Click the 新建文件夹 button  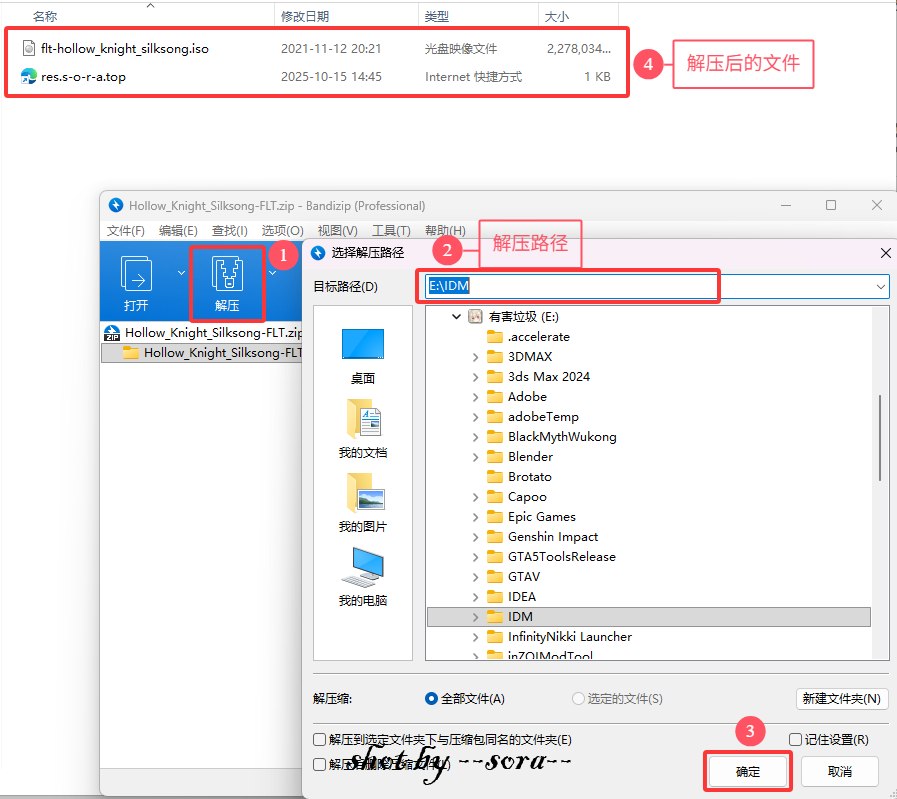pyautogui.click(x=842, y=699)
